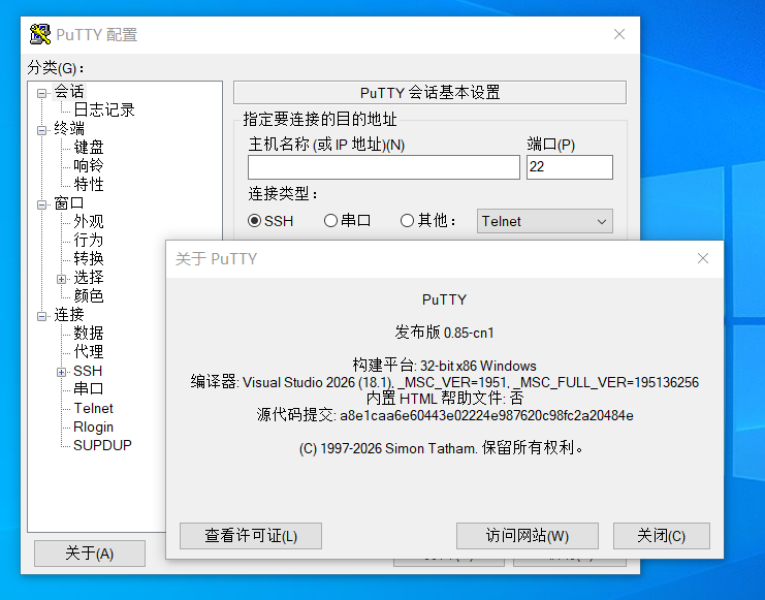Select the SSH connection type radio button
765x600 pixels.
[x=254, y=221]
